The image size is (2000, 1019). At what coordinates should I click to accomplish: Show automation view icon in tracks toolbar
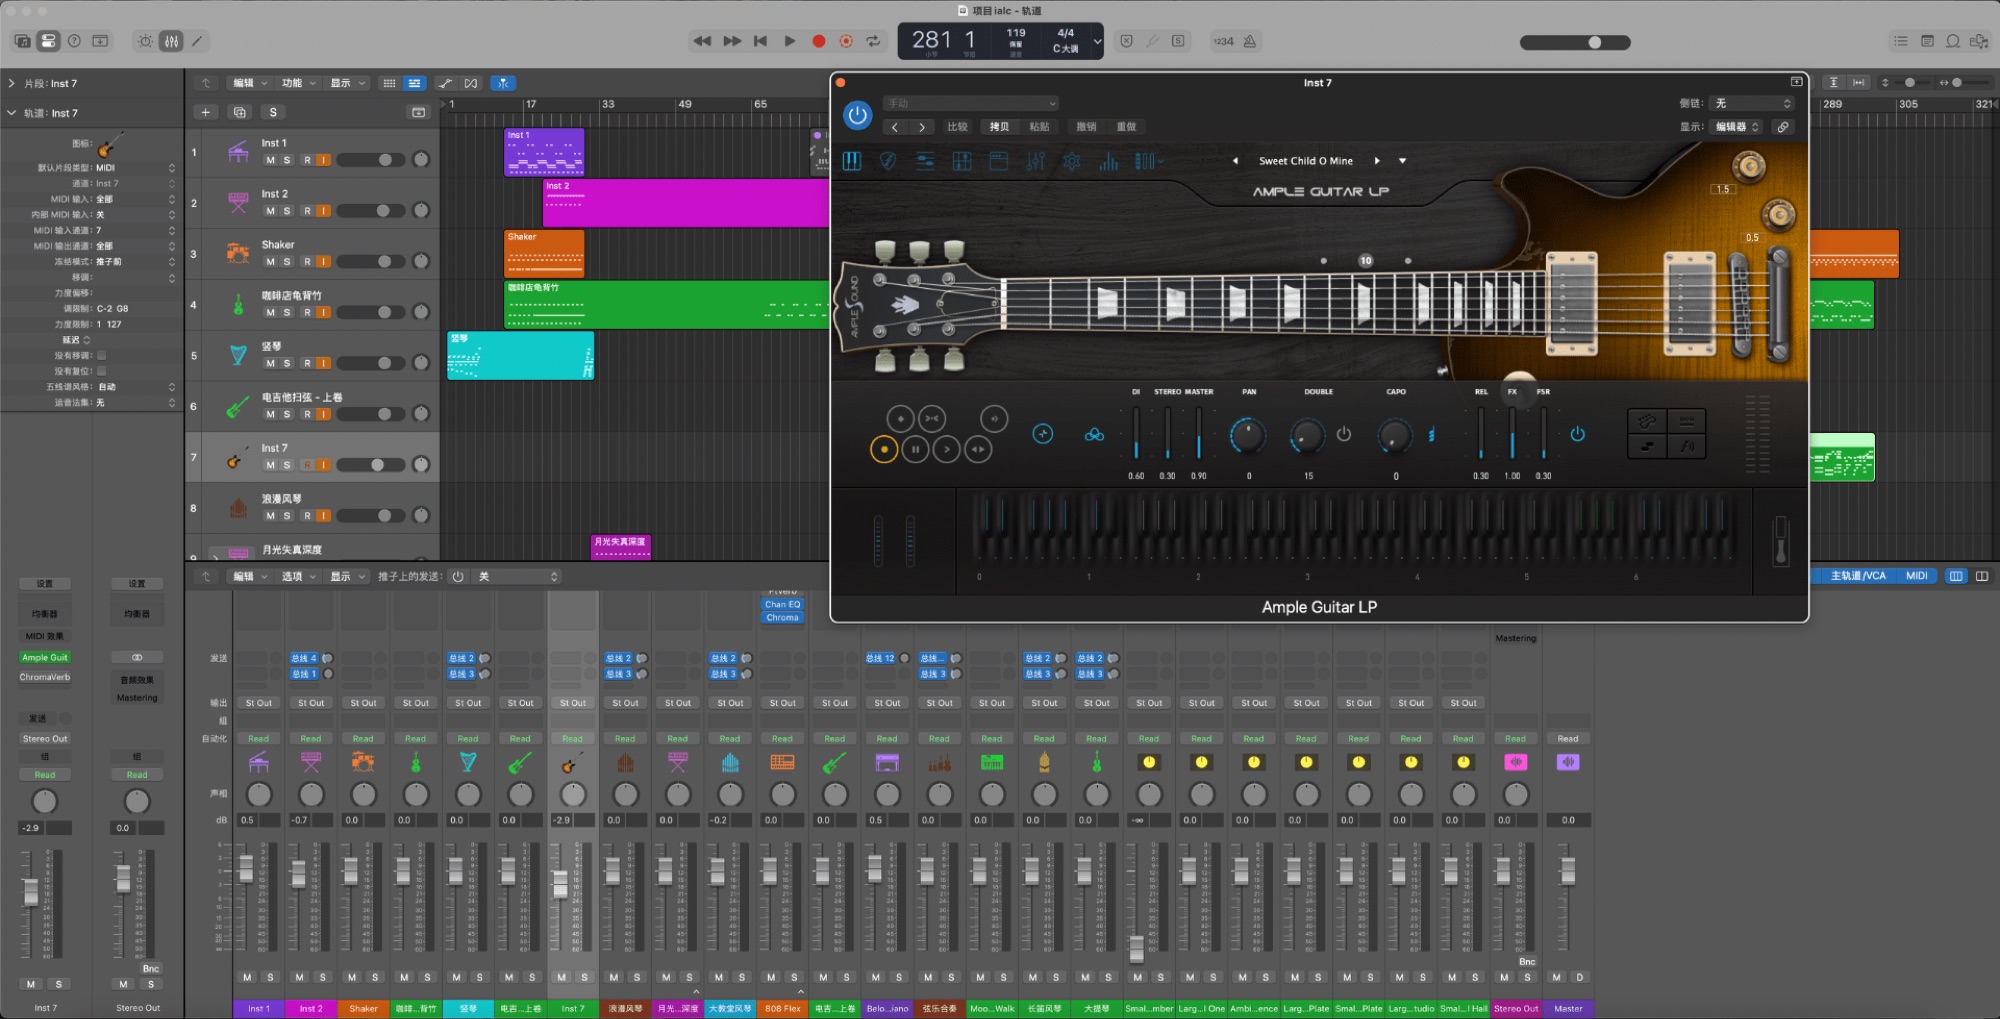[445, 83]
